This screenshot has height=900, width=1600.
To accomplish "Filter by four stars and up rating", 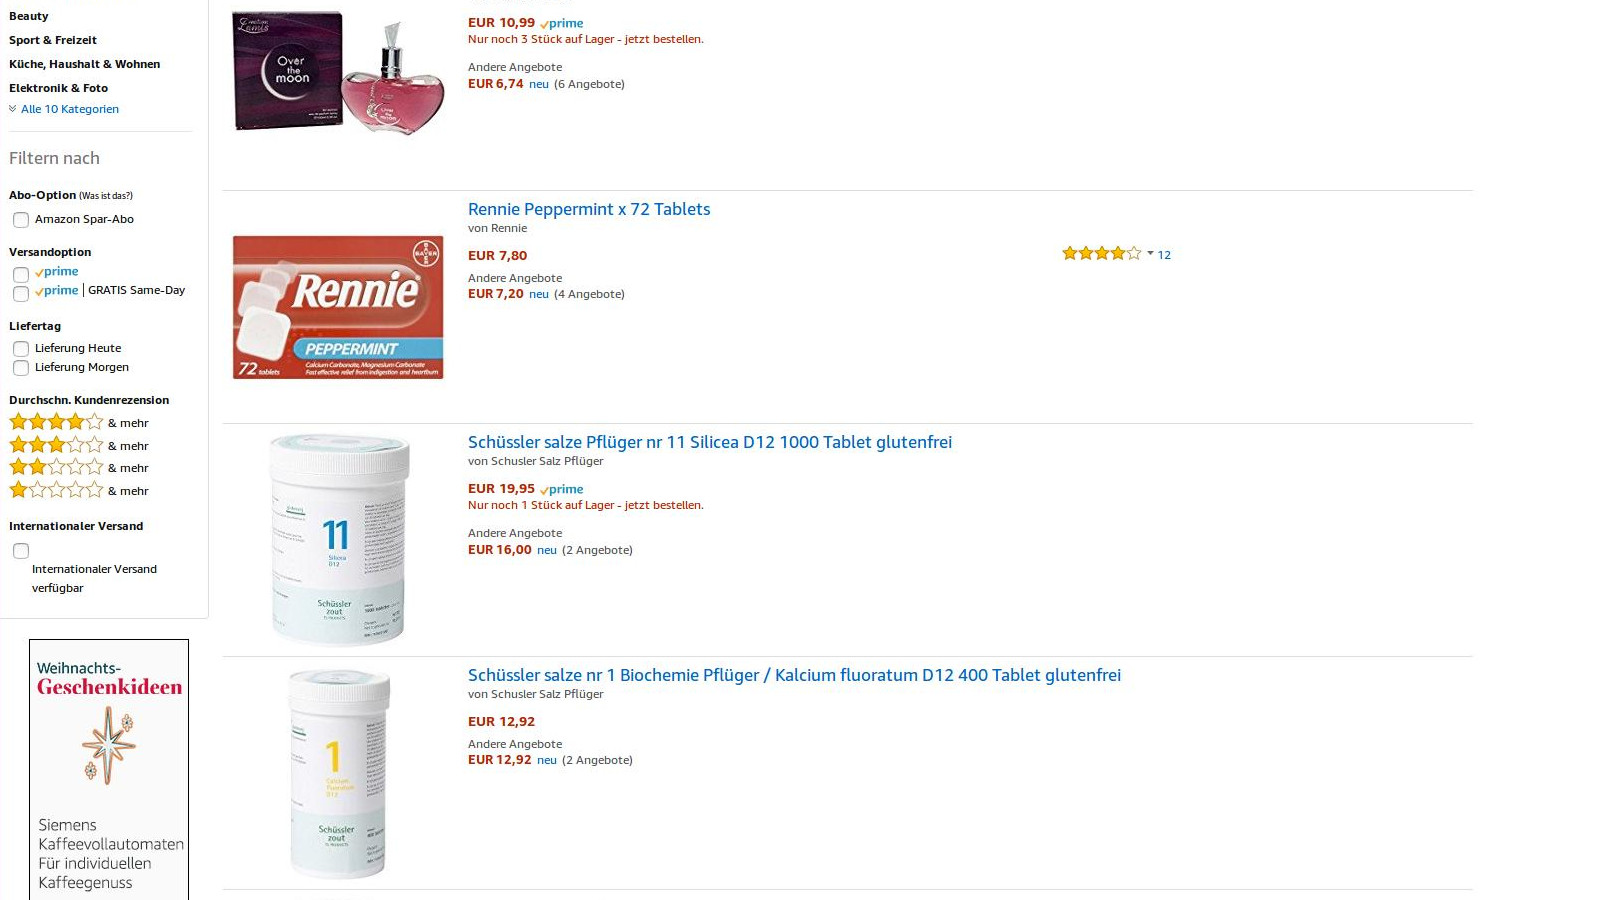I will coord(57,422).
